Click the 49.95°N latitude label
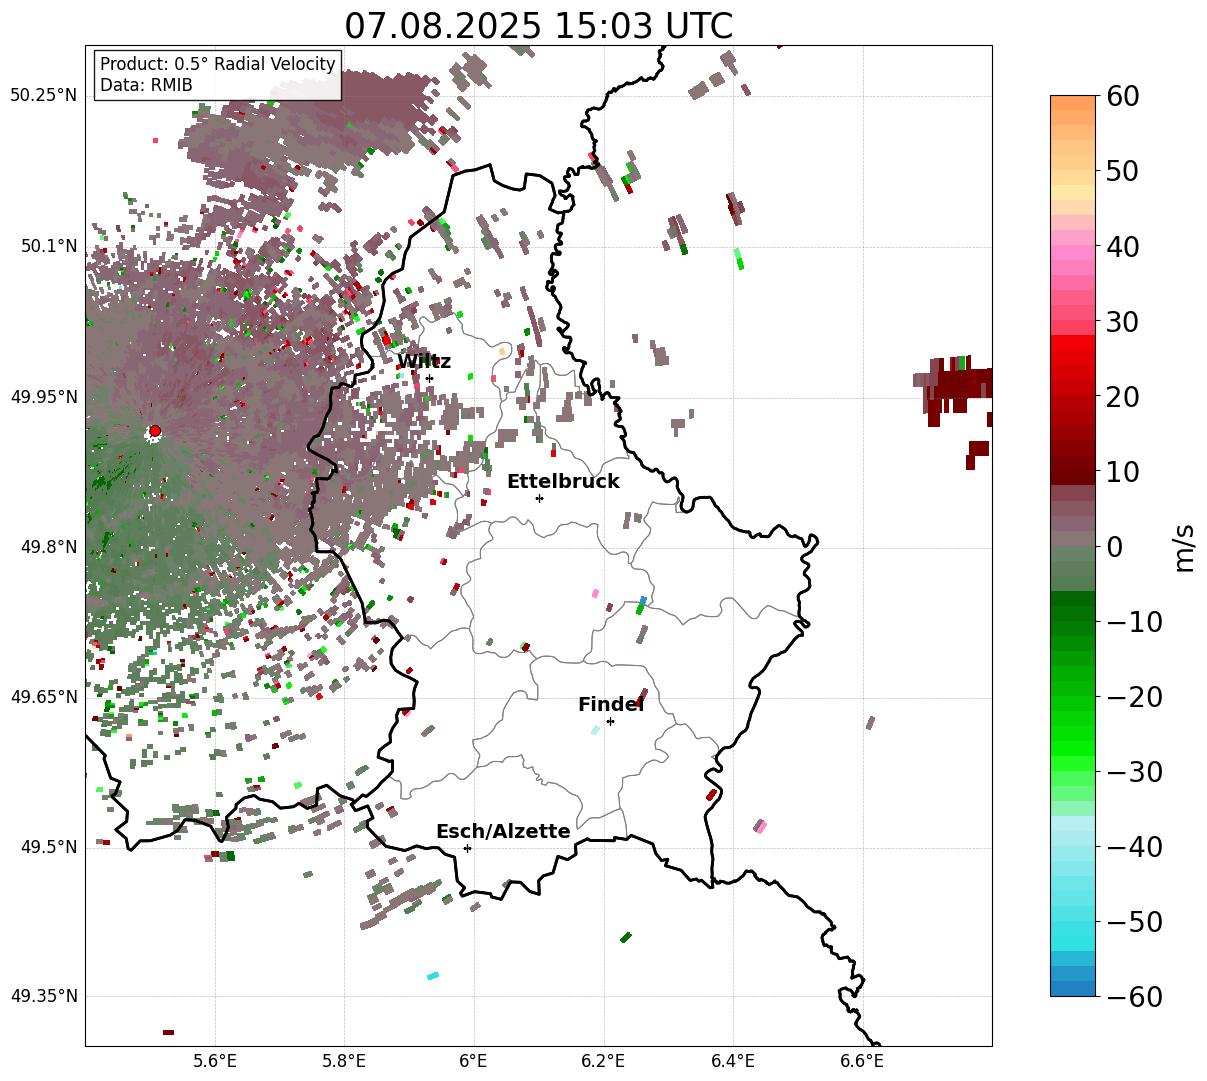The image size is (1207, 1081). [x=43, y=397]
